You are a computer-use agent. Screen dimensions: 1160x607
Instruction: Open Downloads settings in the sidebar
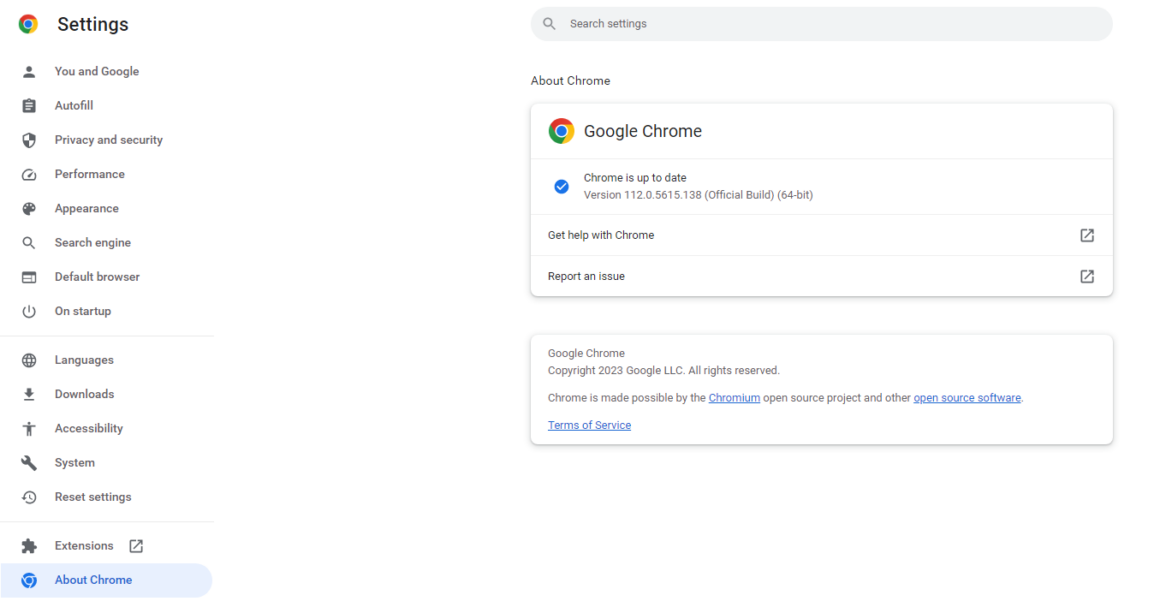(84, 394)
